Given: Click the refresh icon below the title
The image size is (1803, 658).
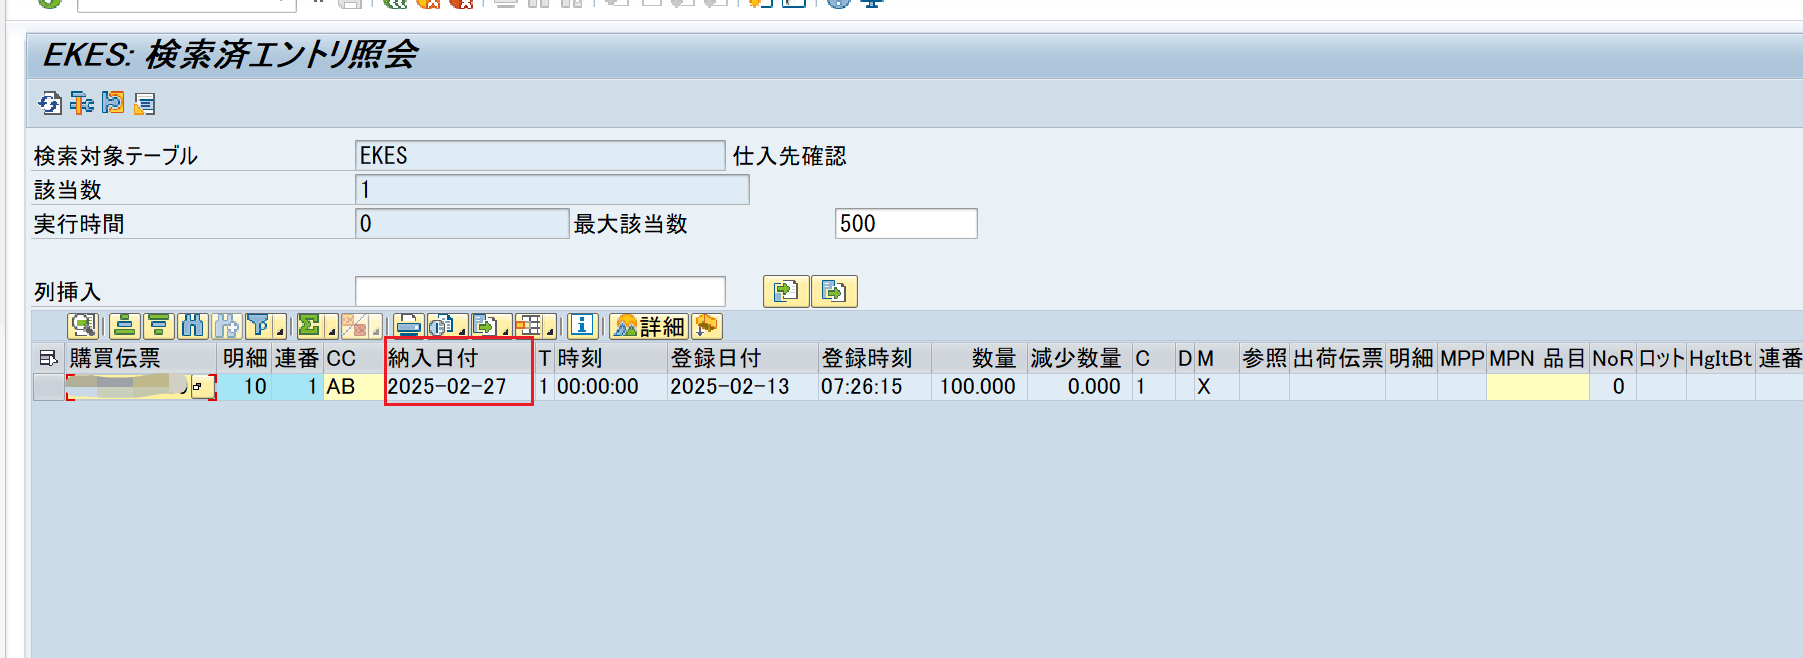Looking at the screenshot, I should (49, 103).
